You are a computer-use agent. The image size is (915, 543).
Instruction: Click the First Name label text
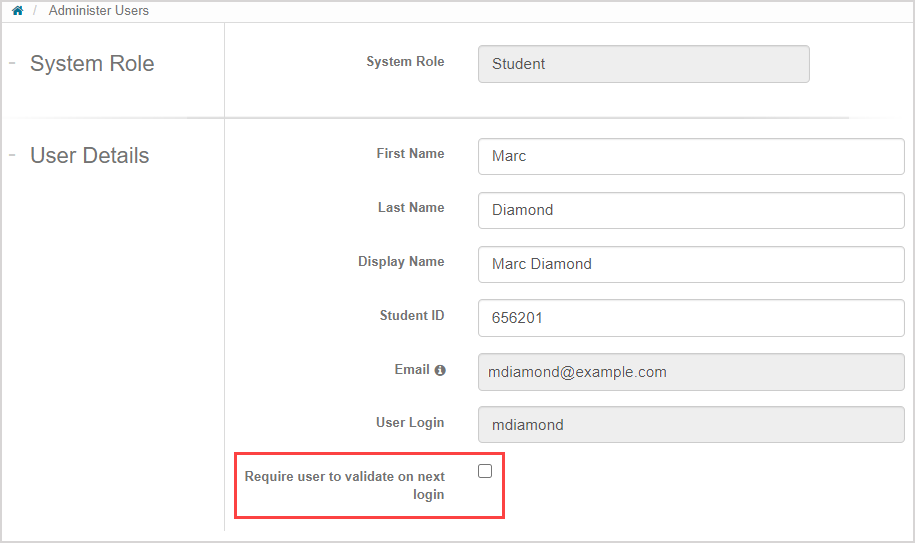[x=410, y=154]
